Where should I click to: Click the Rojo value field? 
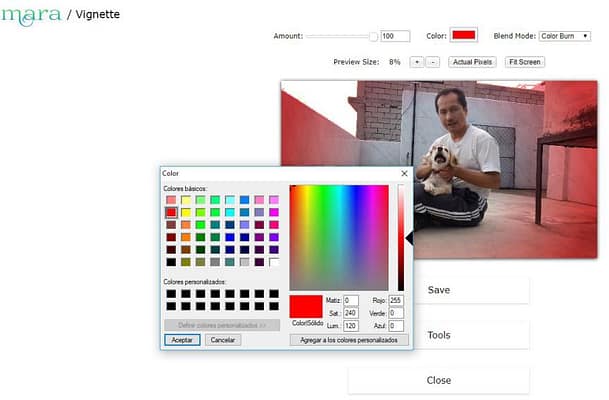pyautogui.click(x=395, y=300)
